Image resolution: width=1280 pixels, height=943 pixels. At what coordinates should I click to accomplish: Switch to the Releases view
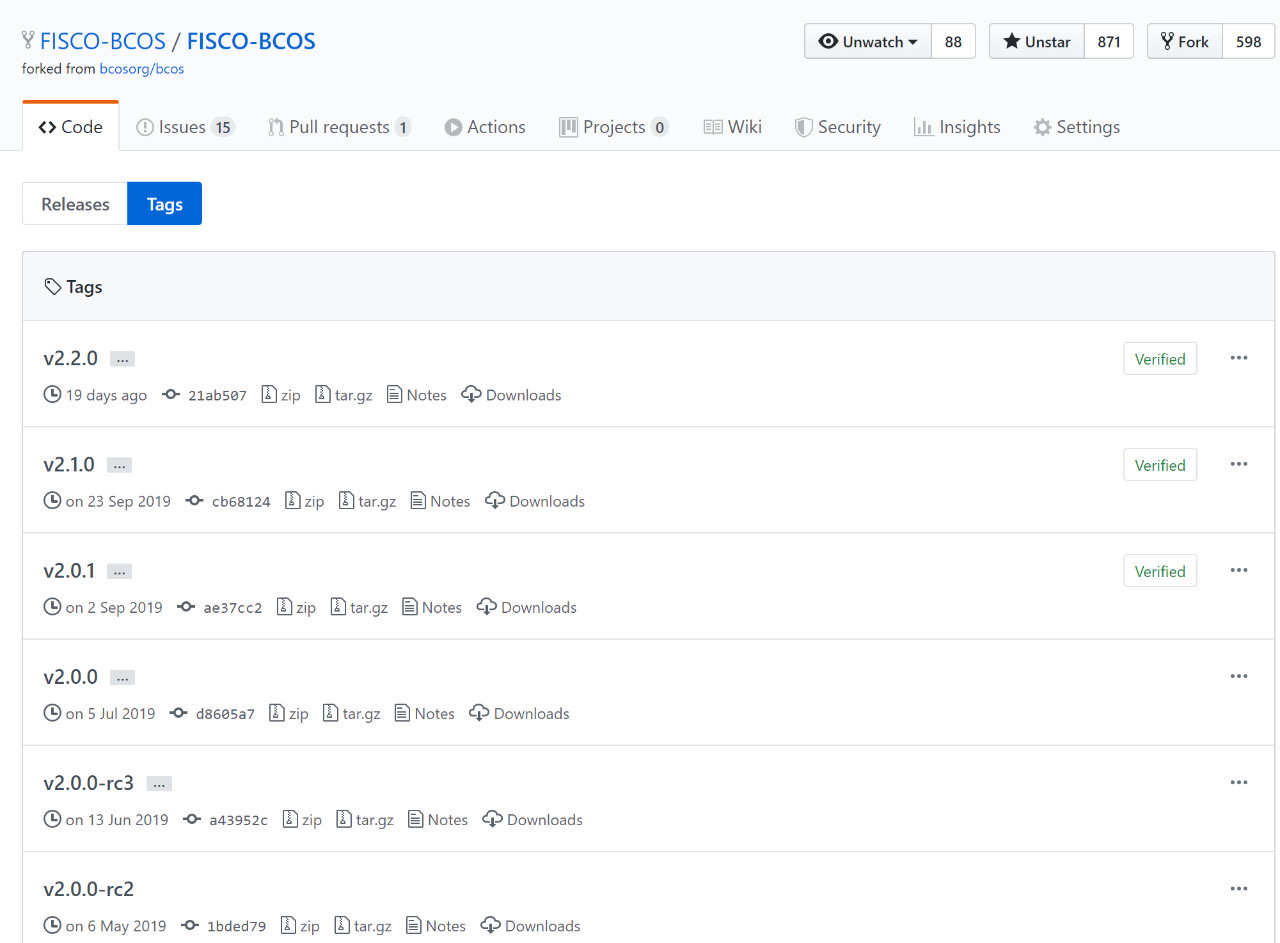[x=75, y=204]
